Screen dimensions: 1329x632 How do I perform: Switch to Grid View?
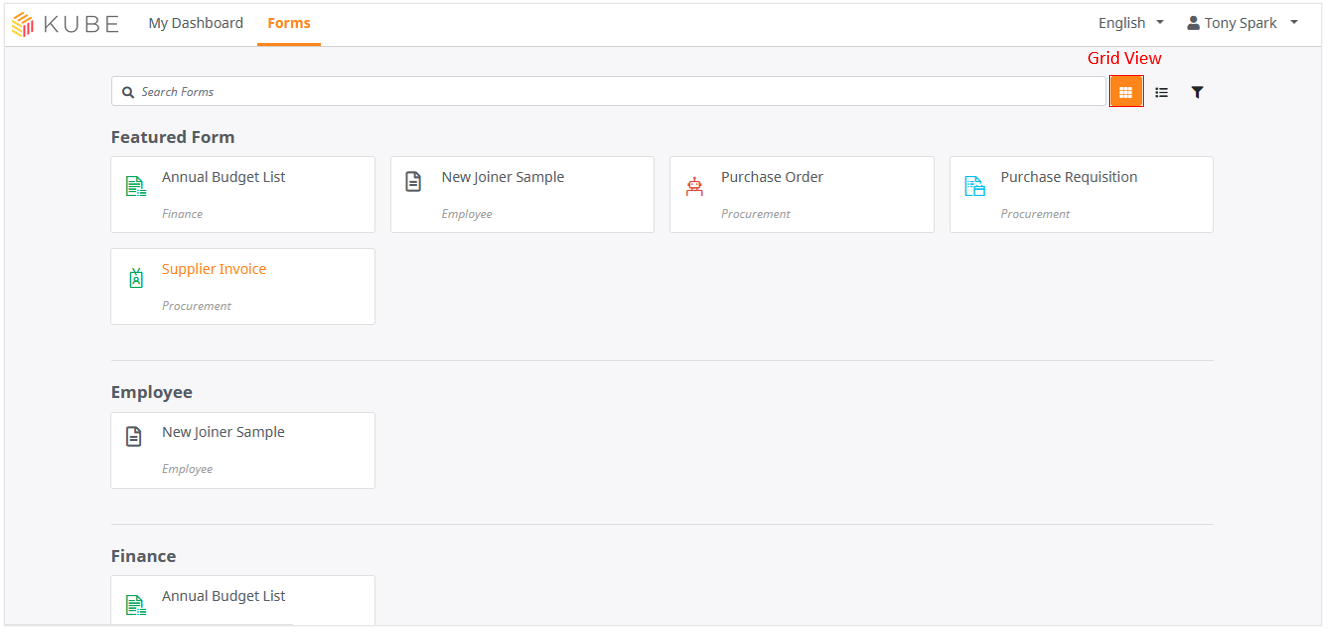coord(1125,92)
